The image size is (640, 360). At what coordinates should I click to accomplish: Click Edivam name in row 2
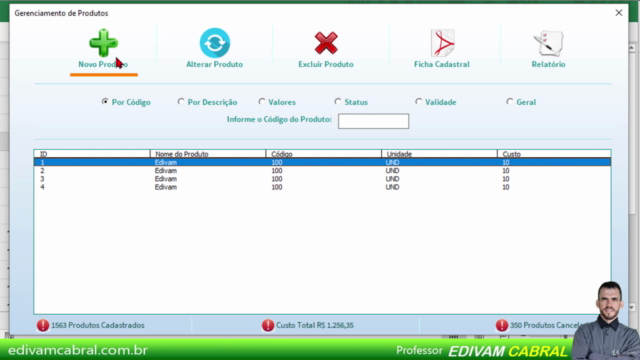tap(166, 171)
